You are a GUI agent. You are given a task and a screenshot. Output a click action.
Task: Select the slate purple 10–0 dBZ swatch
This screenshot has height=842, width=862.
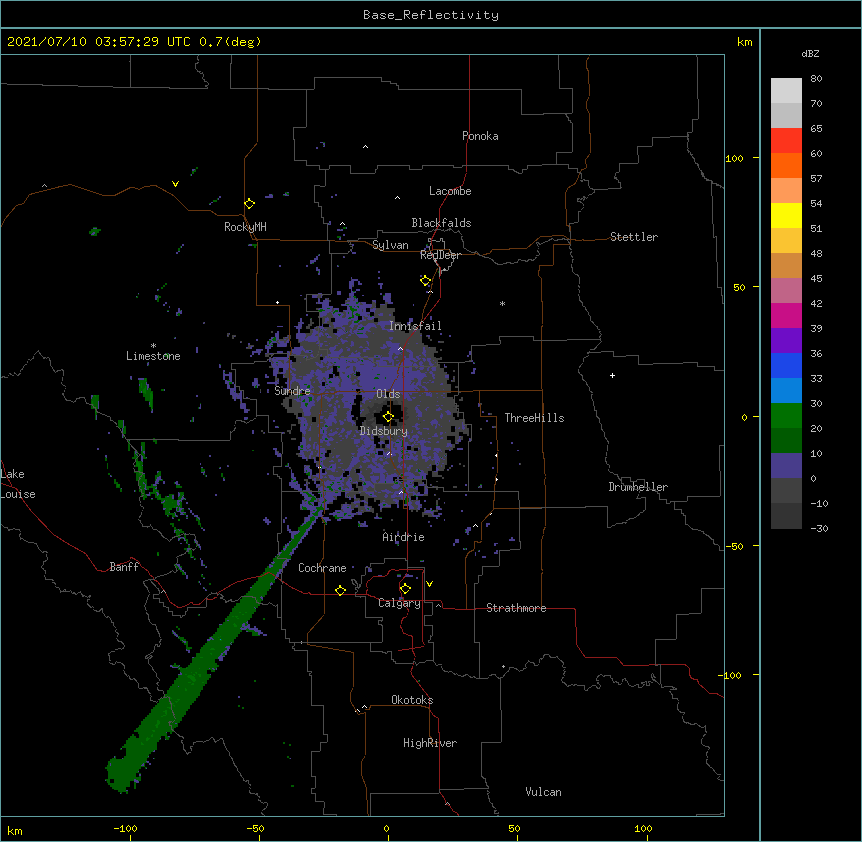click(786, 466)
